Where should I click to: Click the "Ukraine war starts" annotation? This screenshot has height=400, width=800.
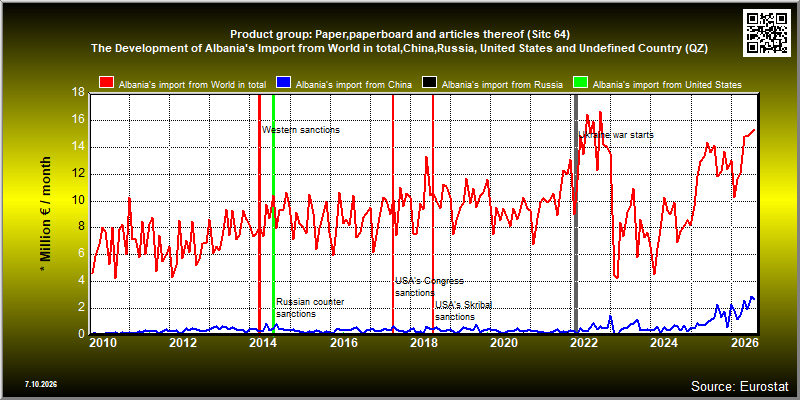coord(616,135)
